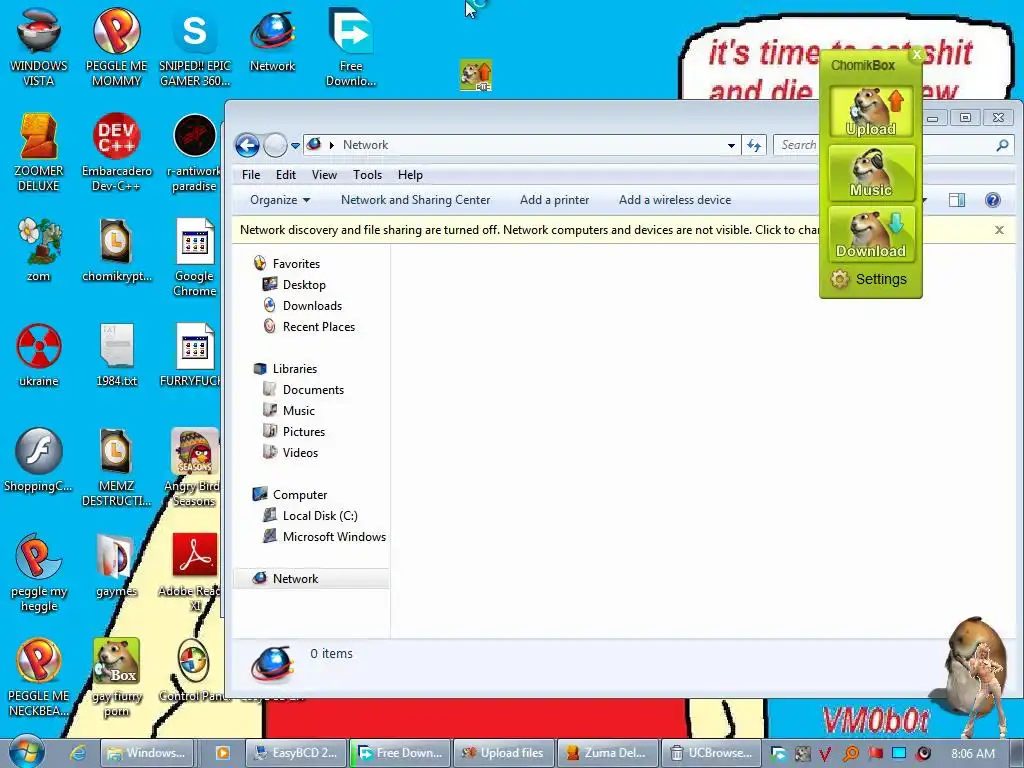Switch to EasyBCD taskbar button

(x=295, y=753)
